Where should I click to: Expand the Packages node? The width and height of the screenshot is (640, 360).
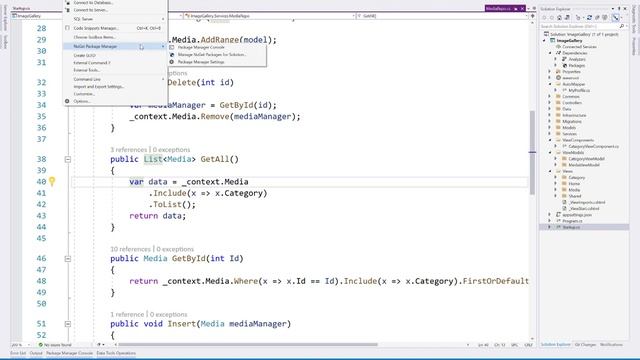click(x=556, y=65)
